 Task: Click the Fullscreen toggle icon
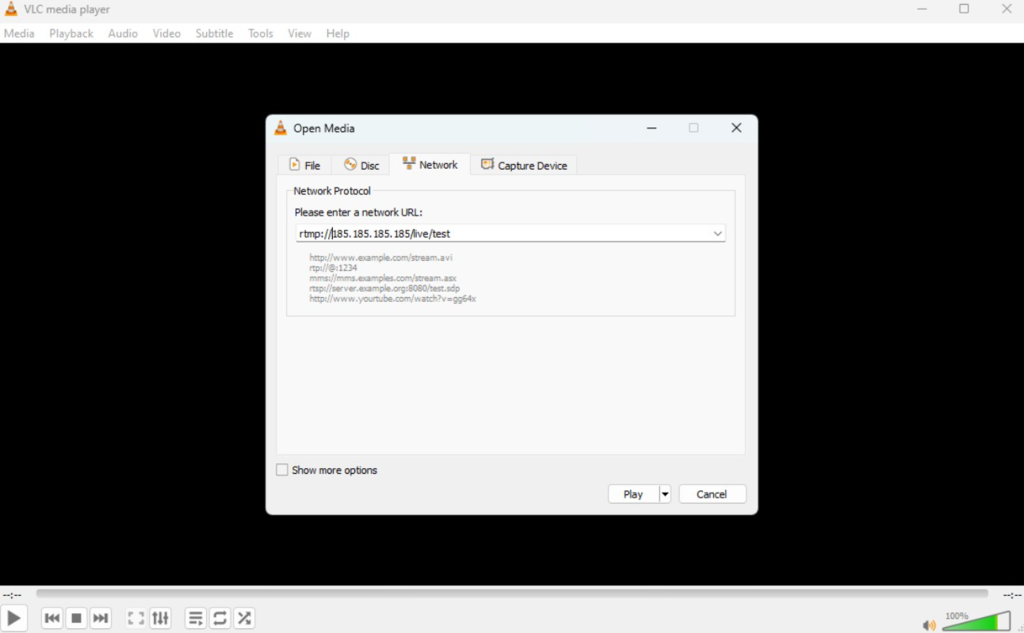(136, 618)
